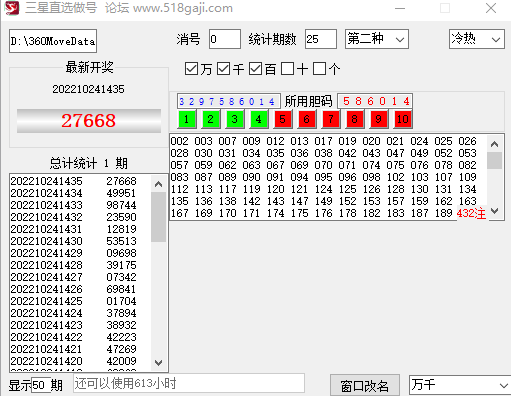Select history row 202210241428 with 39175

pyautogui.click(x=74, y=265)
